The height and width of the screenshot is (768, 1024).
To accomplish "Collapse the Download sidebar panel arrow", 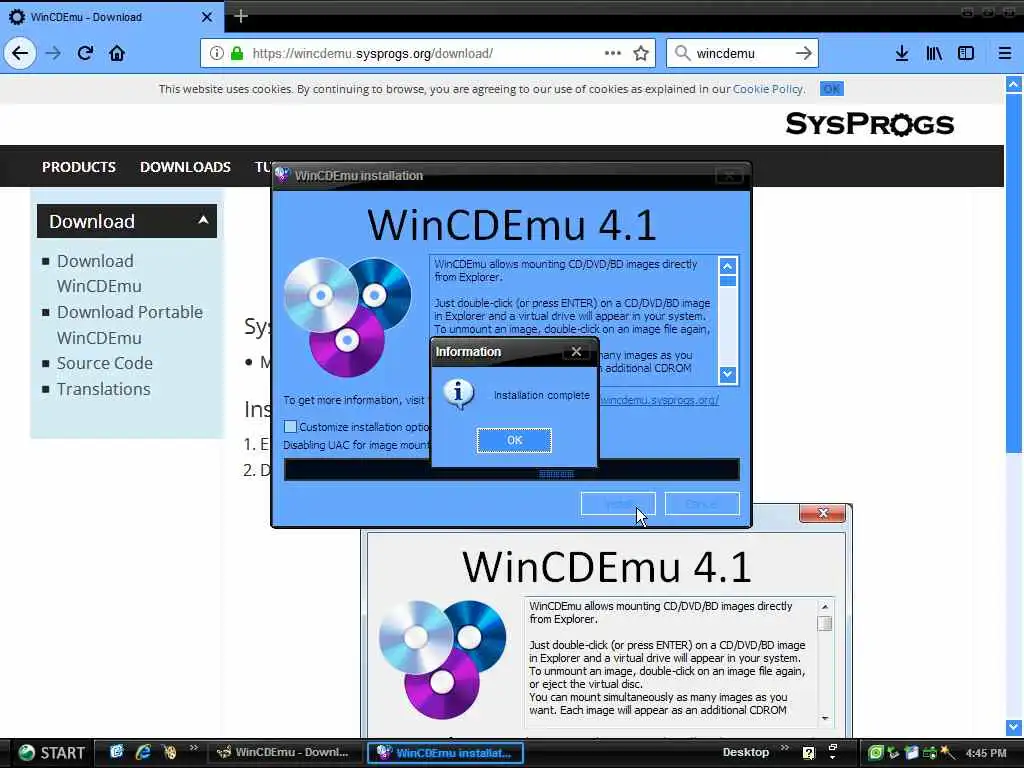I will 203,221.
